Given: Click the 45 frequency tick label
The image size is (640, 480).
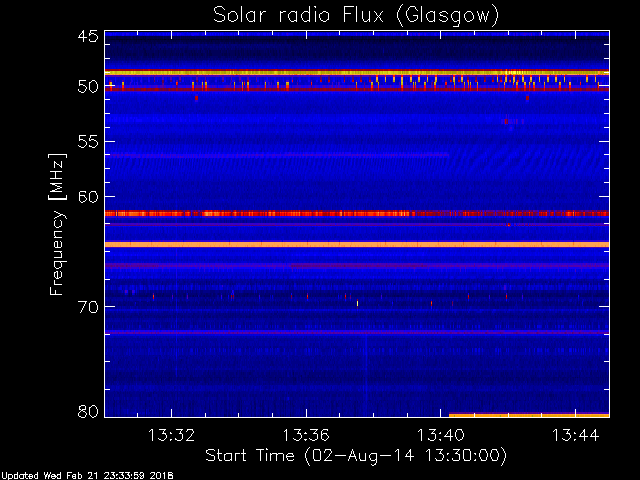Looking at the screenshot, I should [88, 36].
